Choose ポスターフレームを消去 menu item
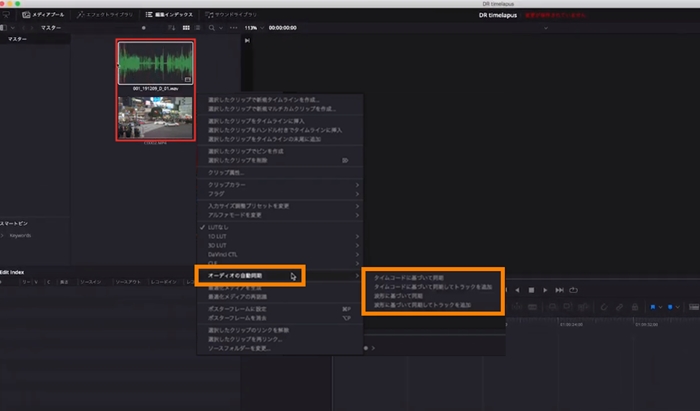The image size is (700, 411). coord(280,318)
